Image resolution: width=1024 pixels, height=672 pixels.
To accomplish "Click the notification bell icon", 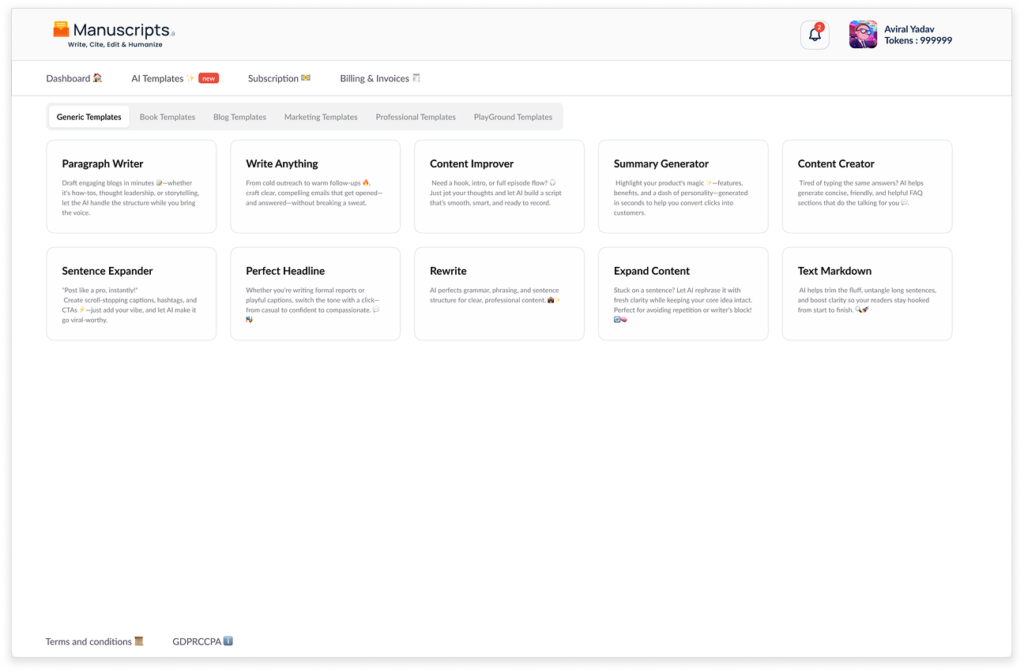I will [x=815, y=35].
